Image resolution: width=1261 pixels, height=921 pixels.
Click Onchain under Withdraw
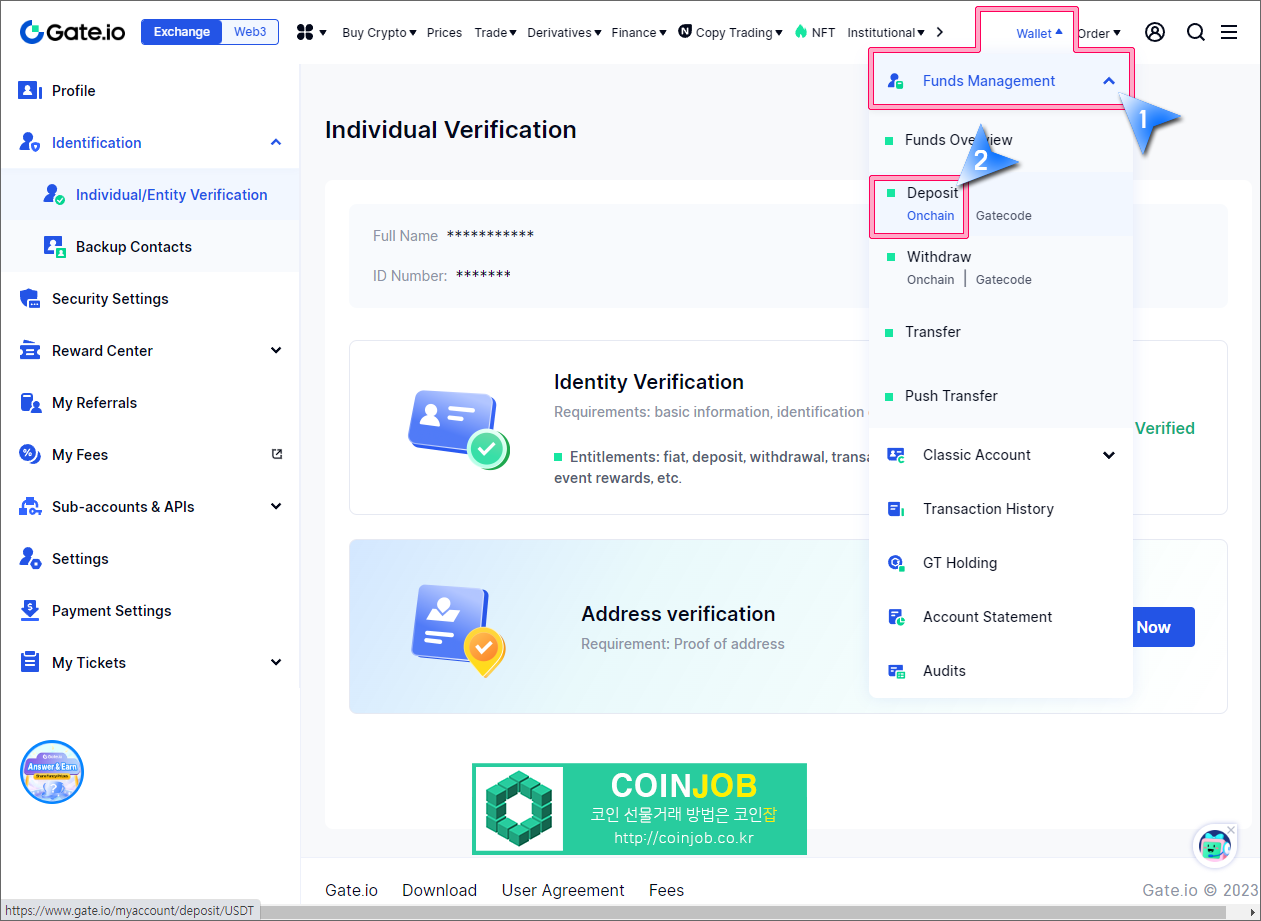[930, 280]
